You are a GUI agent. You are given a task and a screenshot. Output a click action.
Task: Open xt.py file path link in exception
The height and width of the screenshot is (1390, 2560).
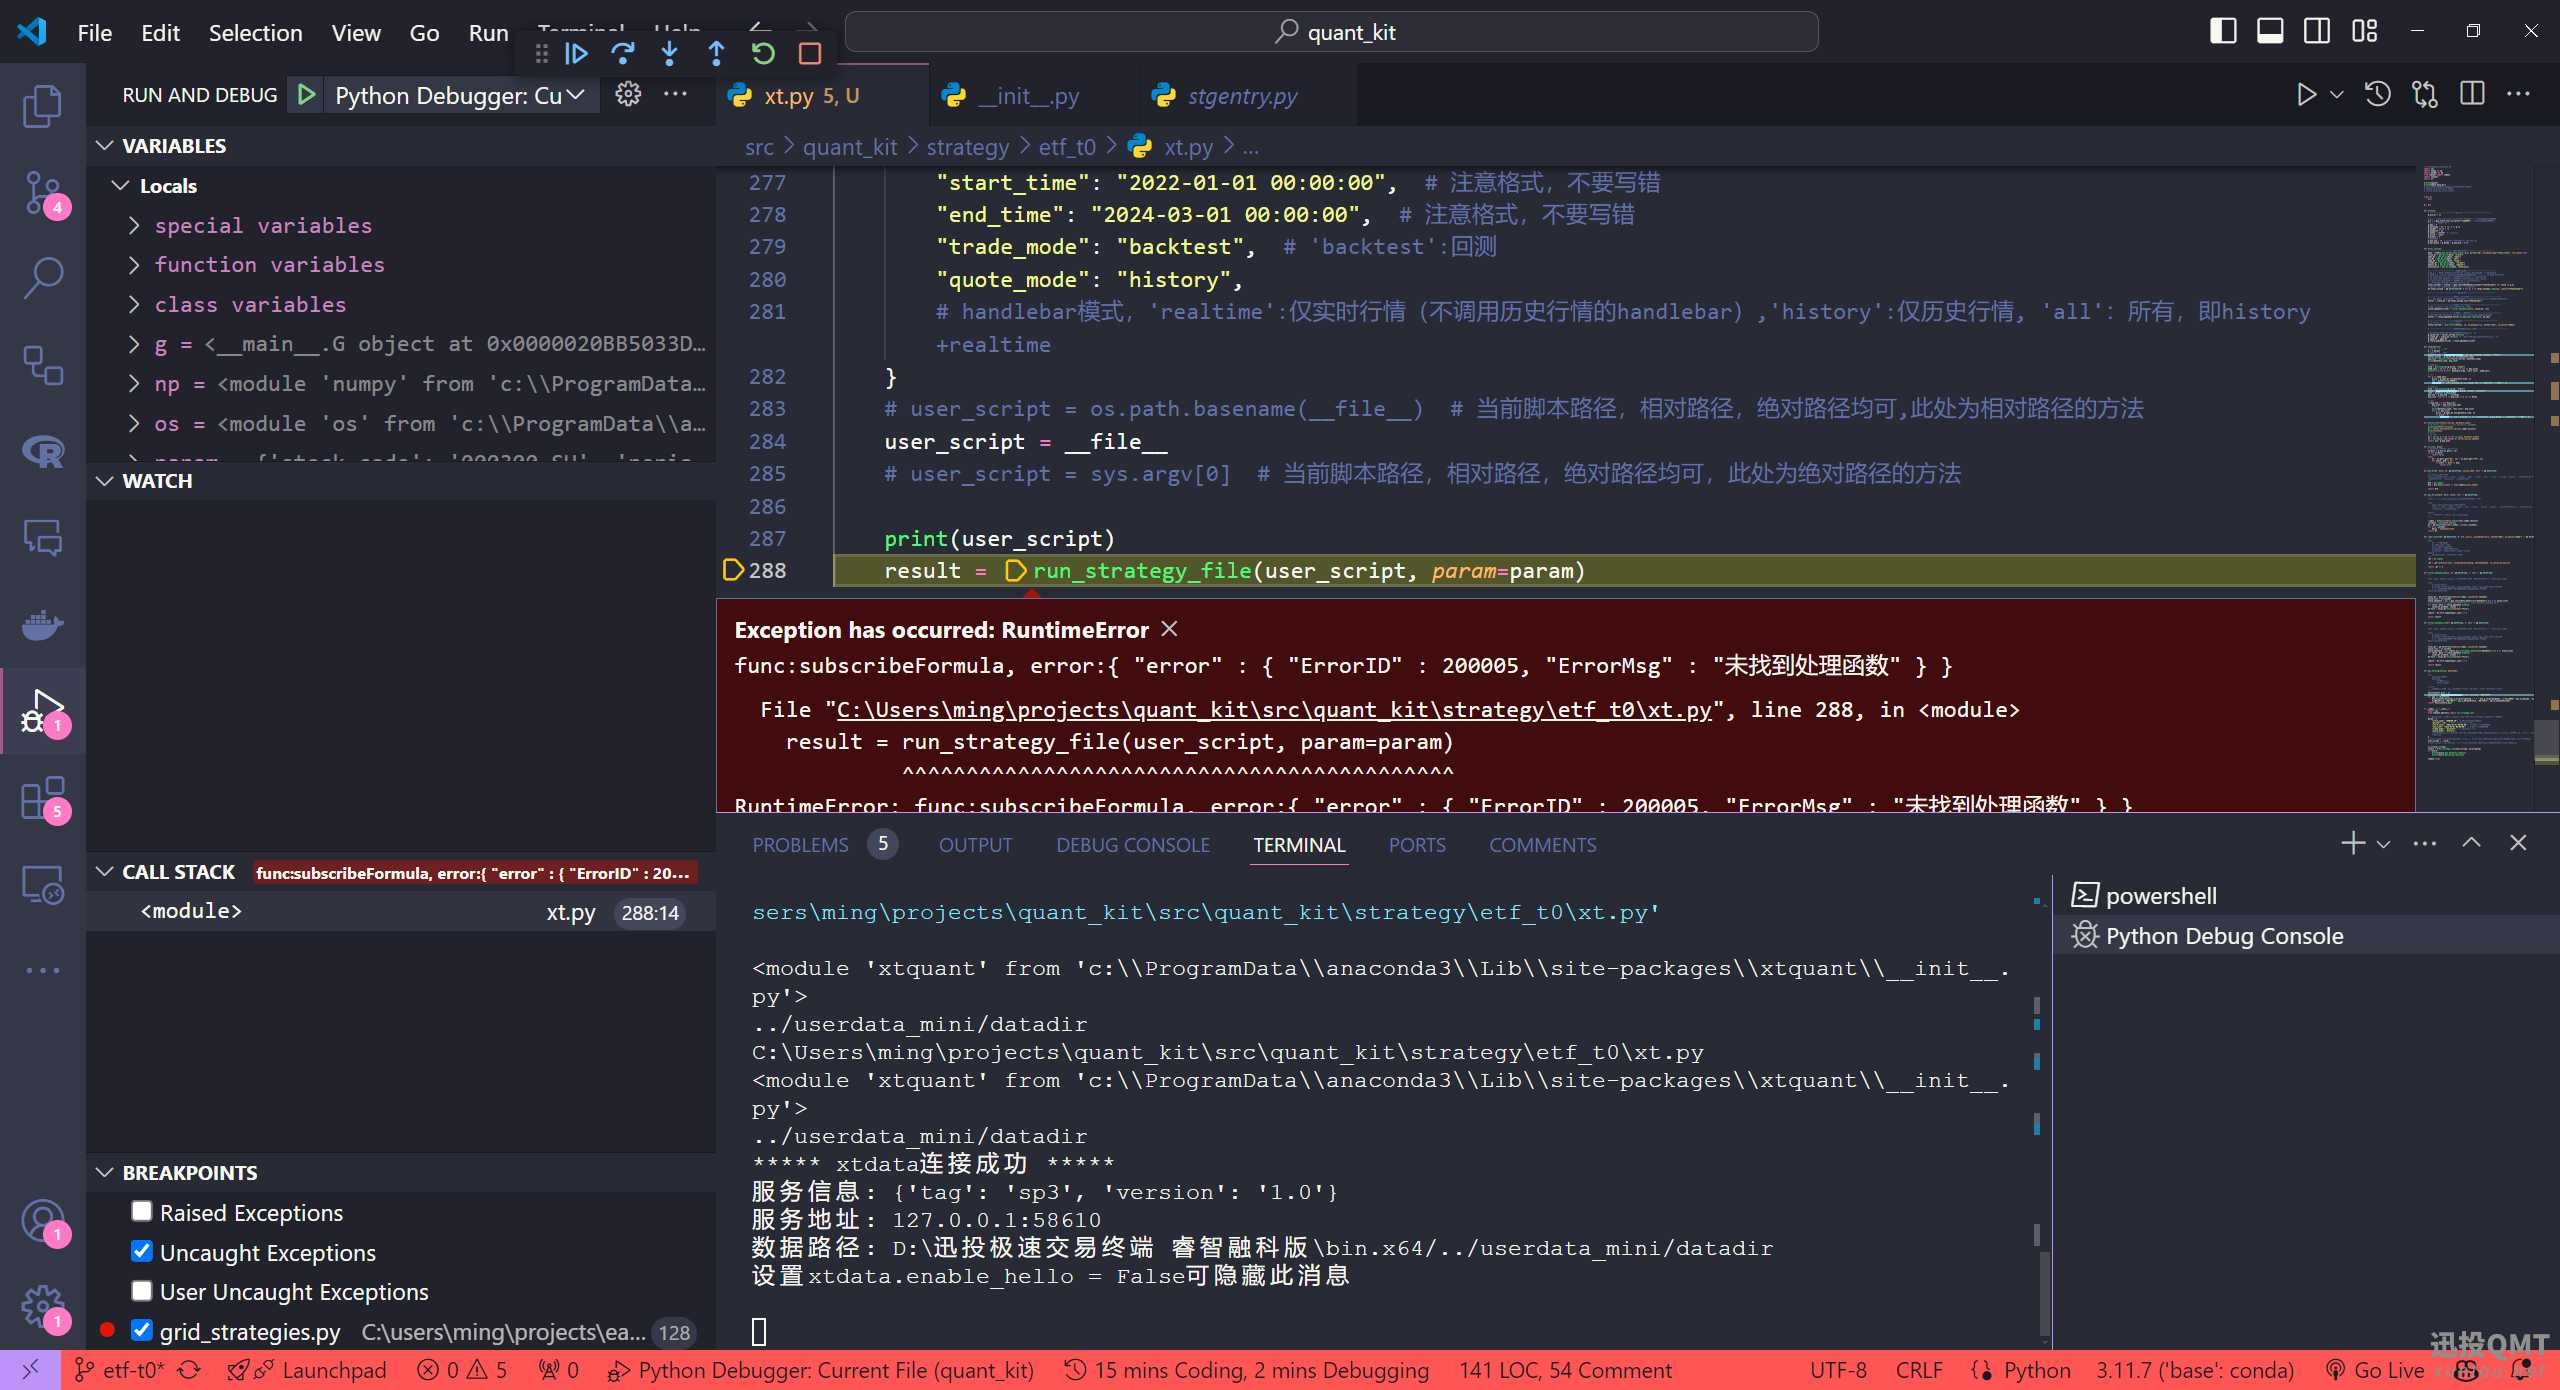[1273, 709]
